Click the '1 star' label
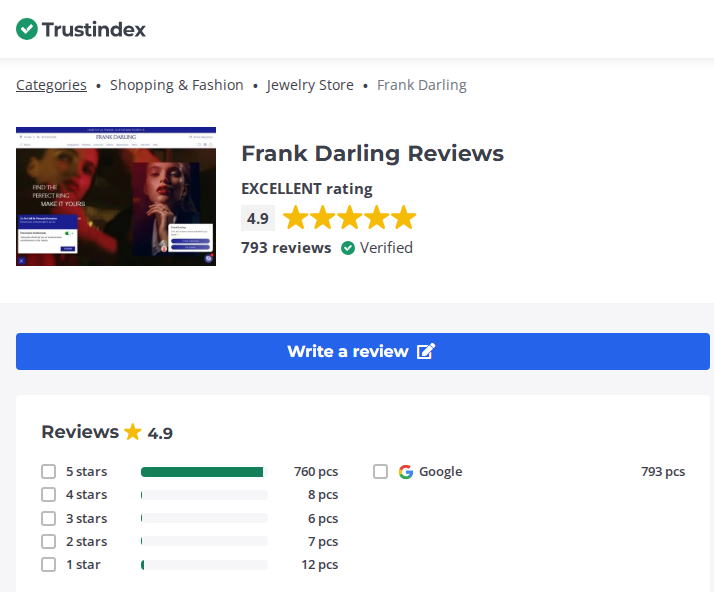 click(x=83, y=565)
